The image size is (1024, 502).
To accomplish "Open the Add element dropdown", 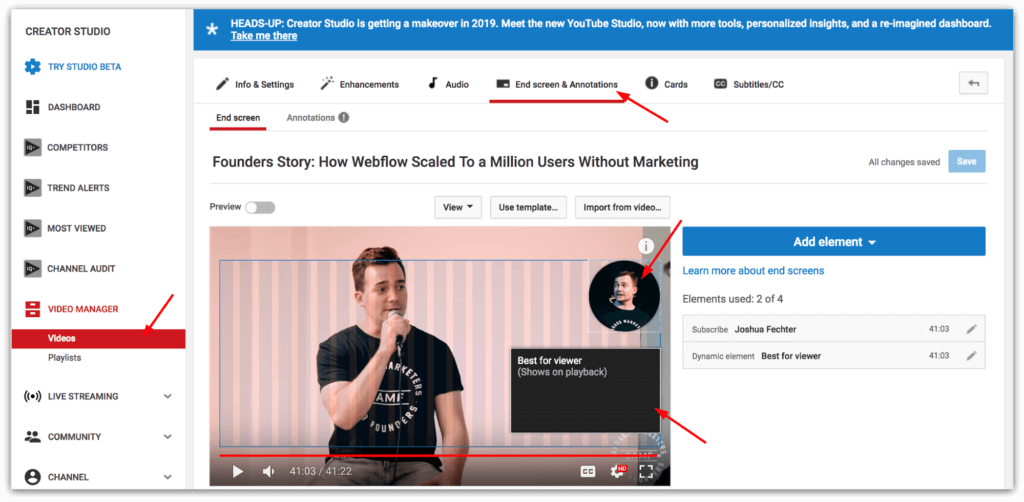I will [x=834, y=242].
